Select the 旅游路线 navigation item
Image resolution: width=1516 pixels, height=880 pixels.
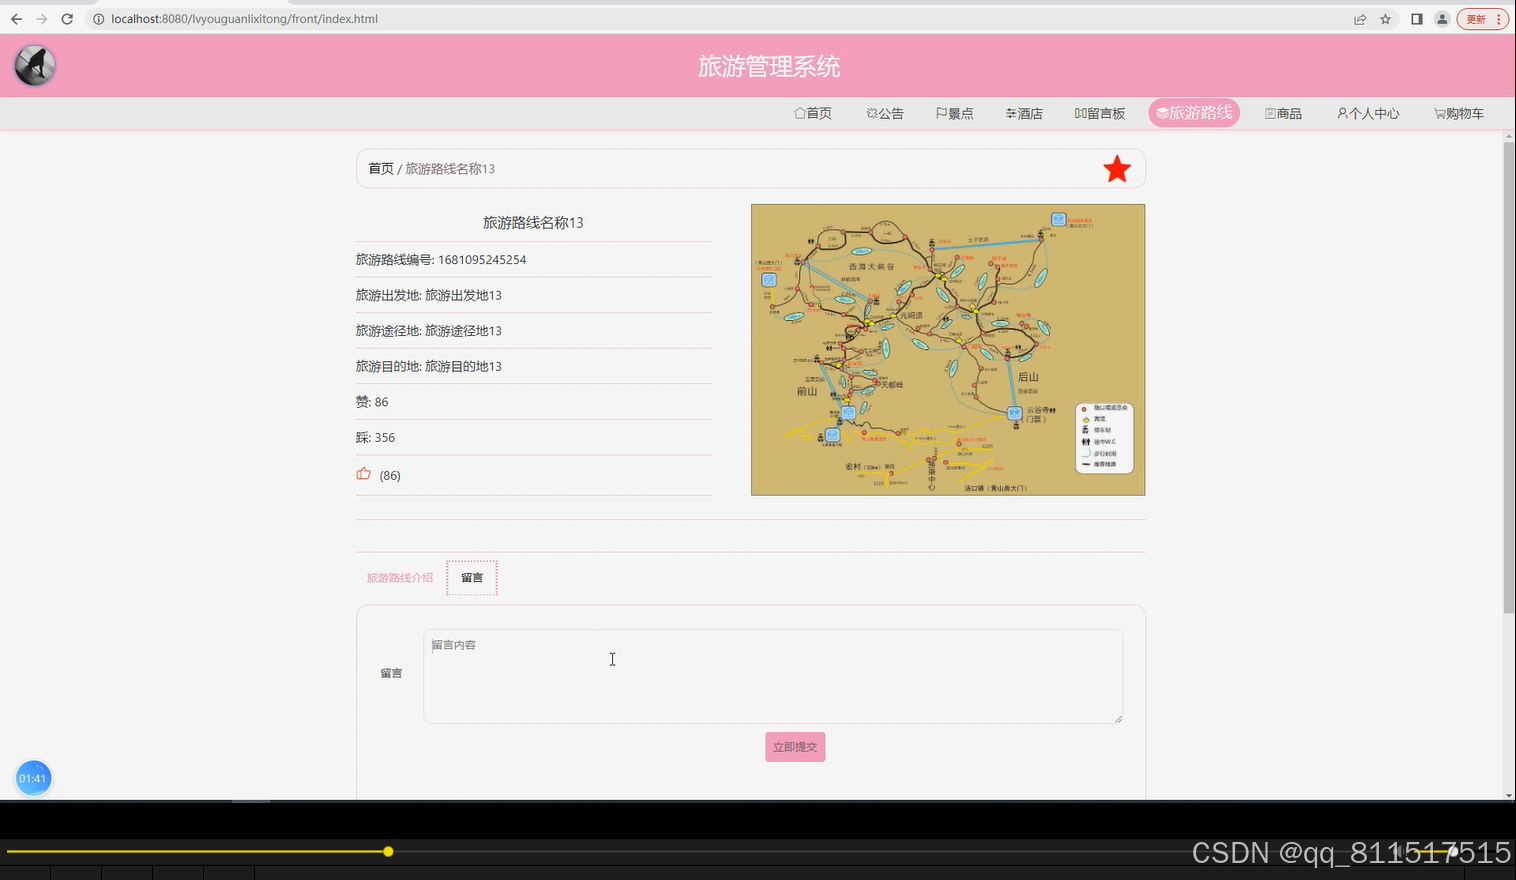click(1193, 112)
